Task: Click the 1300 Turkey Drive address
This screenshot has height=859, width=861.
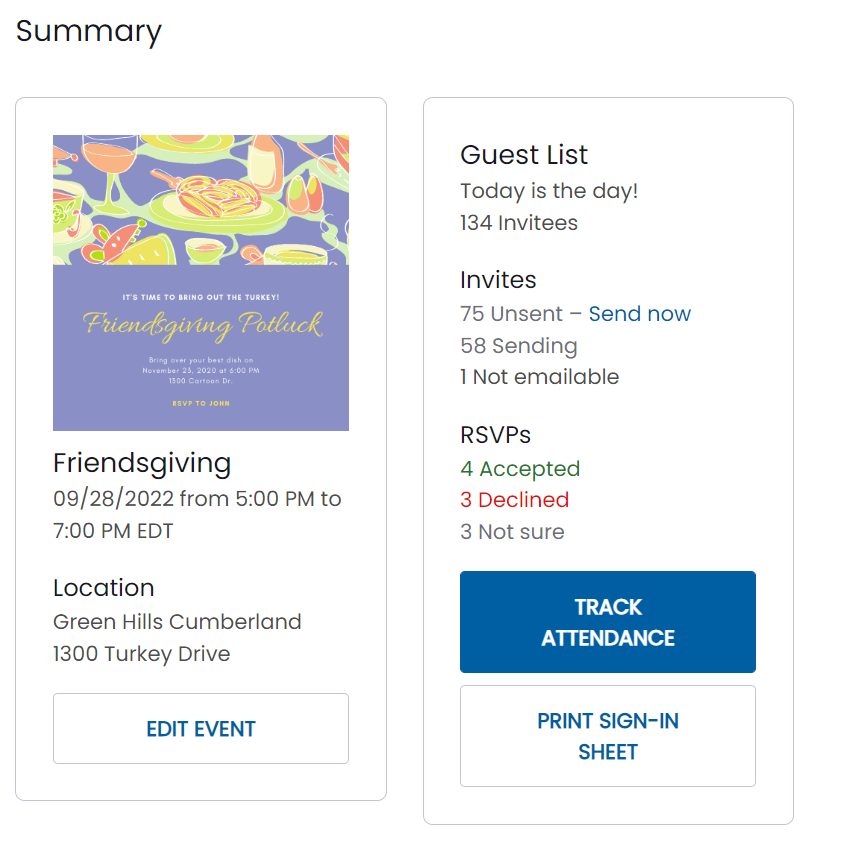Action: pyautogui.click(x=142, y=654)
